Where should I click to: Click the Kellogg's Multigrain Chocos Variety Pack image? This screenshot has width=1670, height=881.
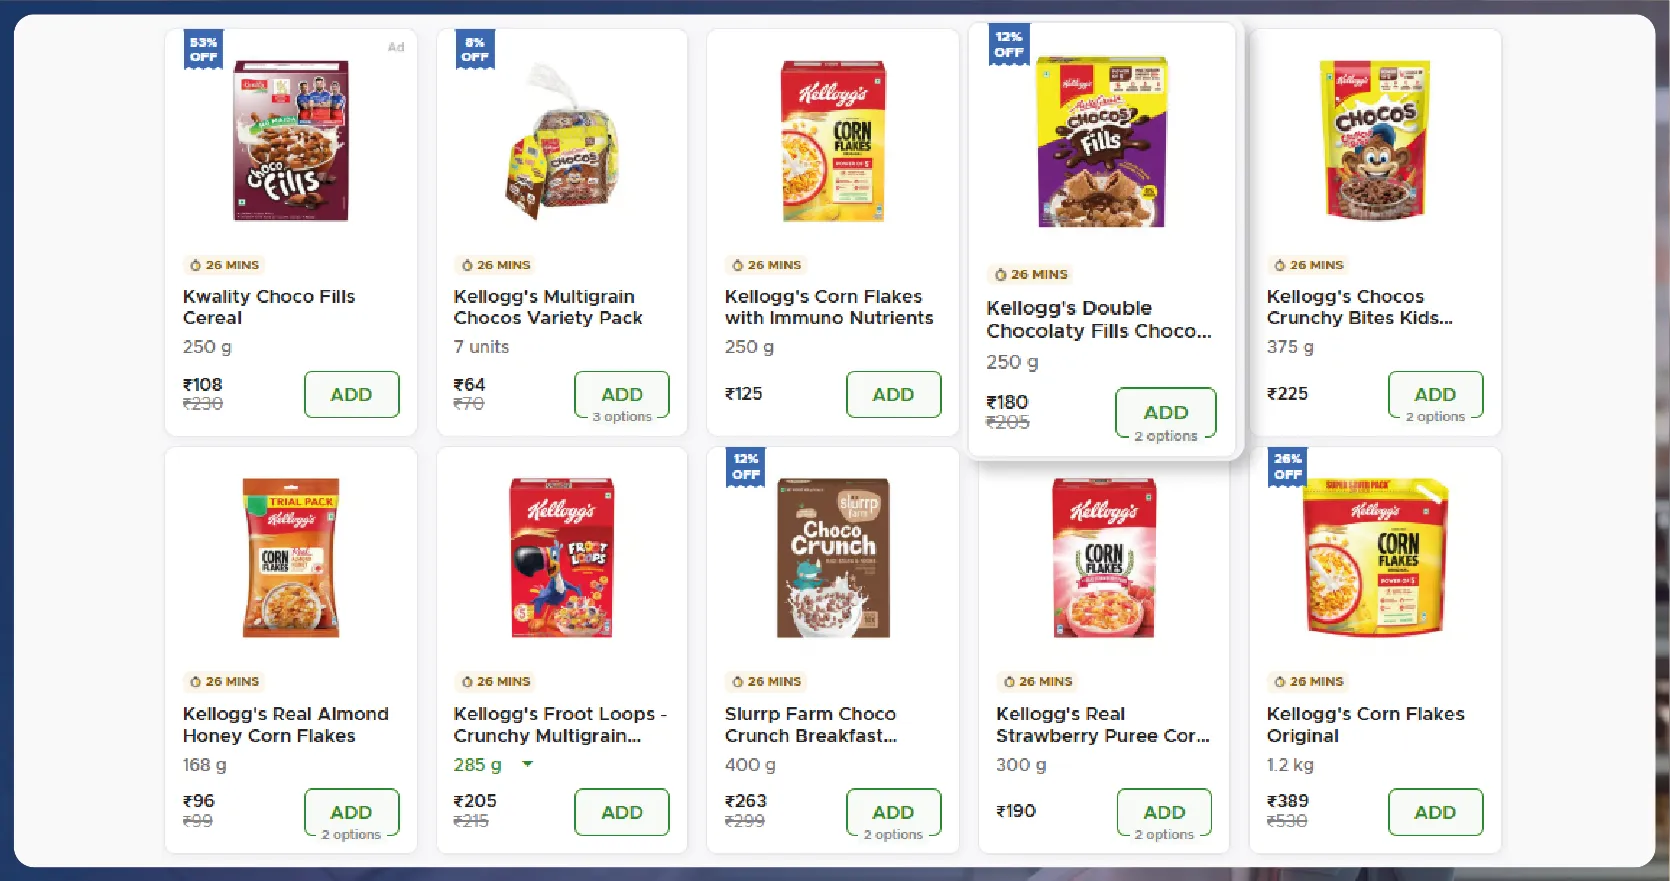click(562, 141)
